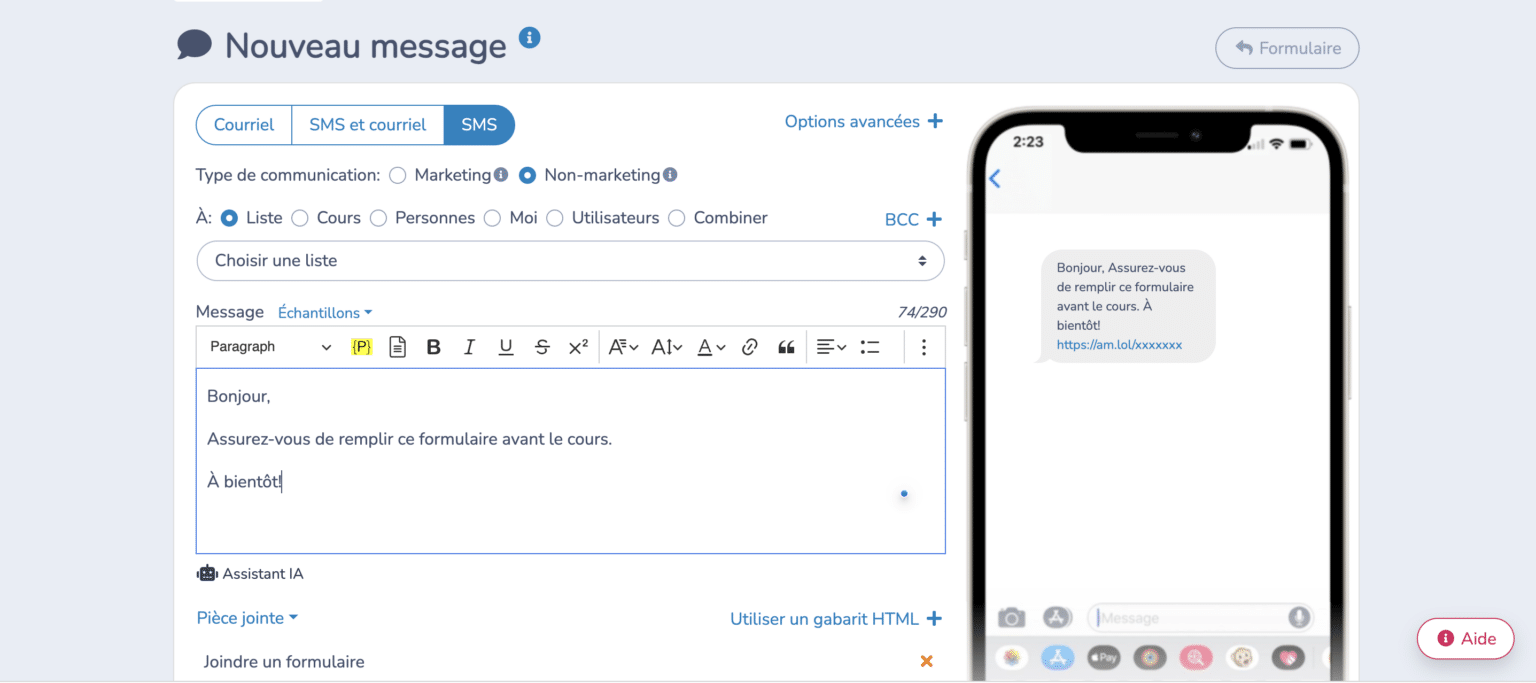Screen dimensions: 1536x683
Task: Select the Marketing radio button
Action: coord(398,176)
